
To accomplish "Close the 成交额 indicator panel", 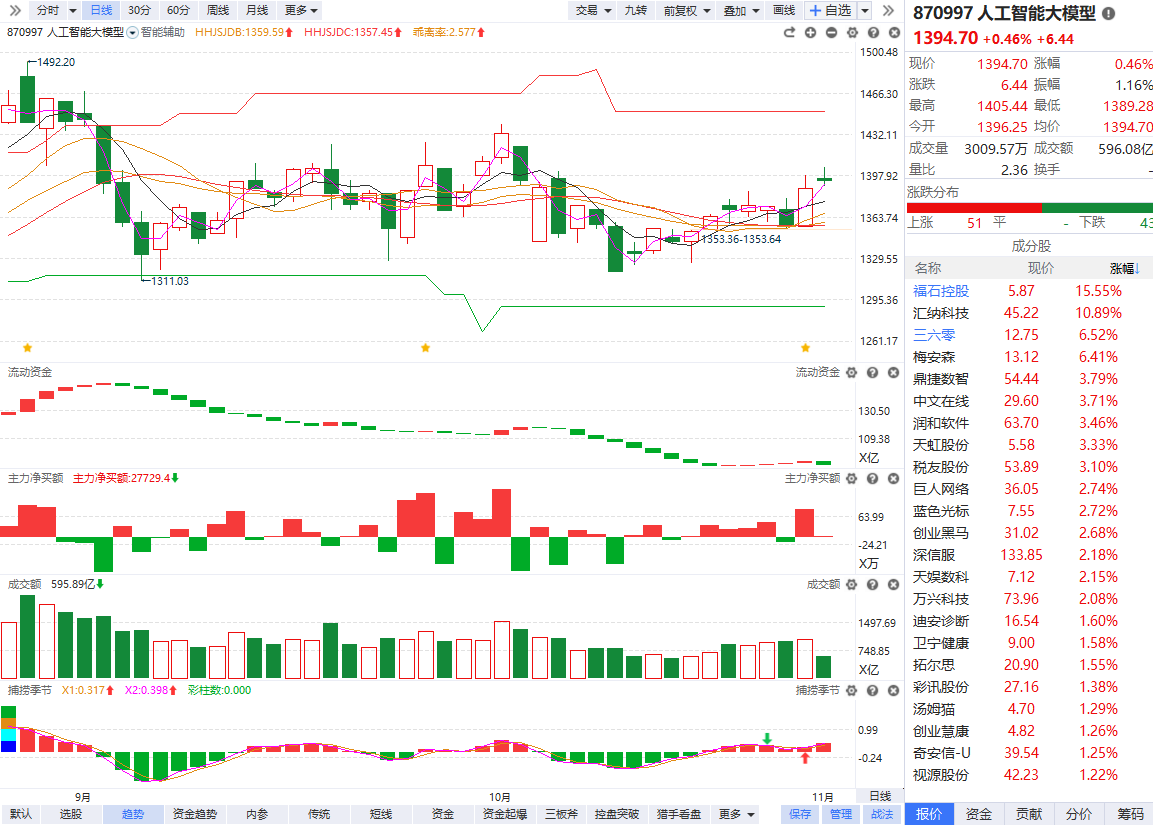I will (x=891, y=585).
